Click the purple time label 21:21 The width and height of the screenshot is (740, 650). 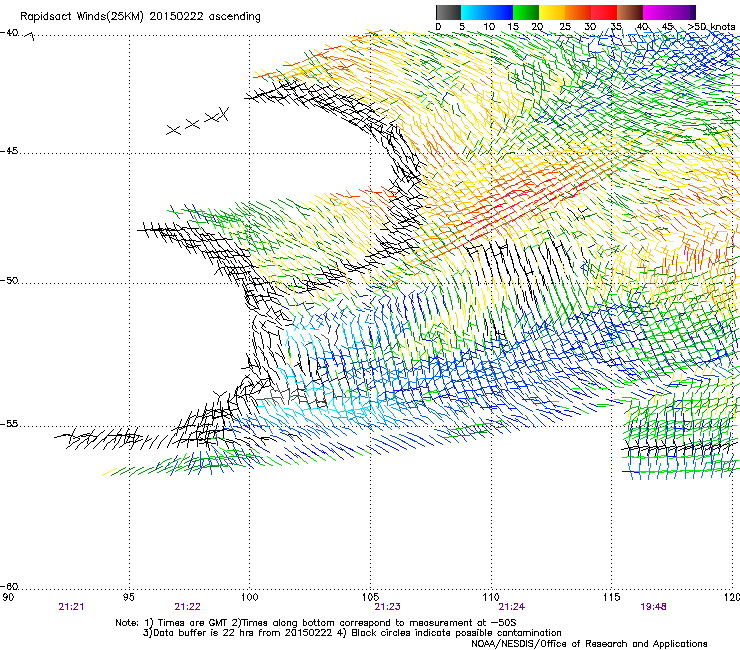(71, 607)
